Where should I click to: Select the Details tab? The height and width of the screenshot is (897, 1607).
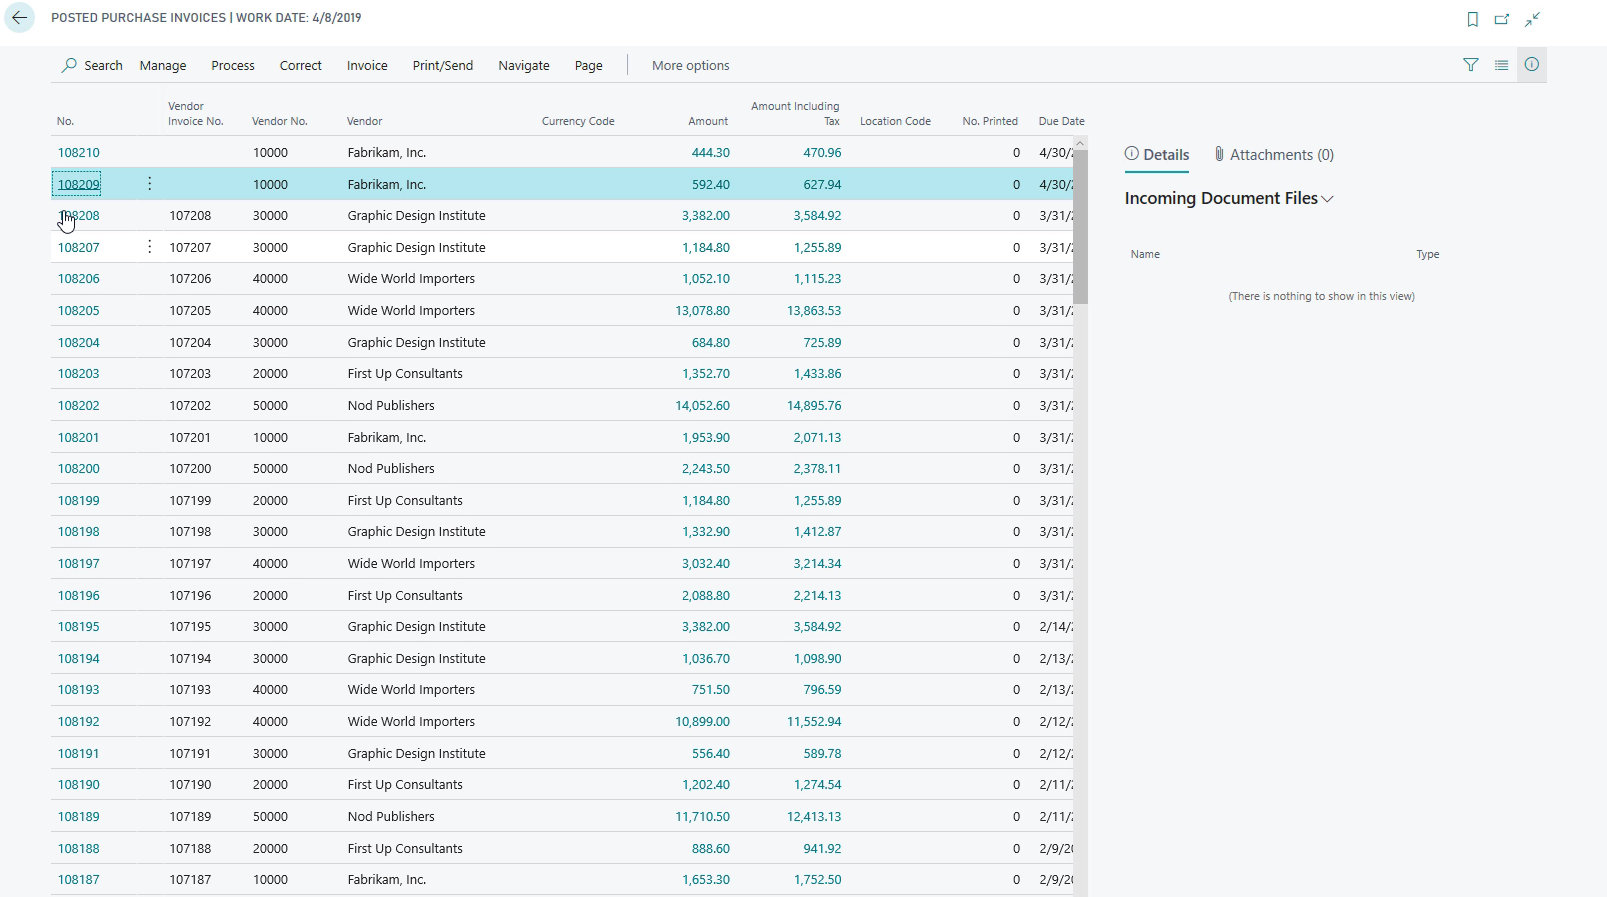coord(1157,155)
